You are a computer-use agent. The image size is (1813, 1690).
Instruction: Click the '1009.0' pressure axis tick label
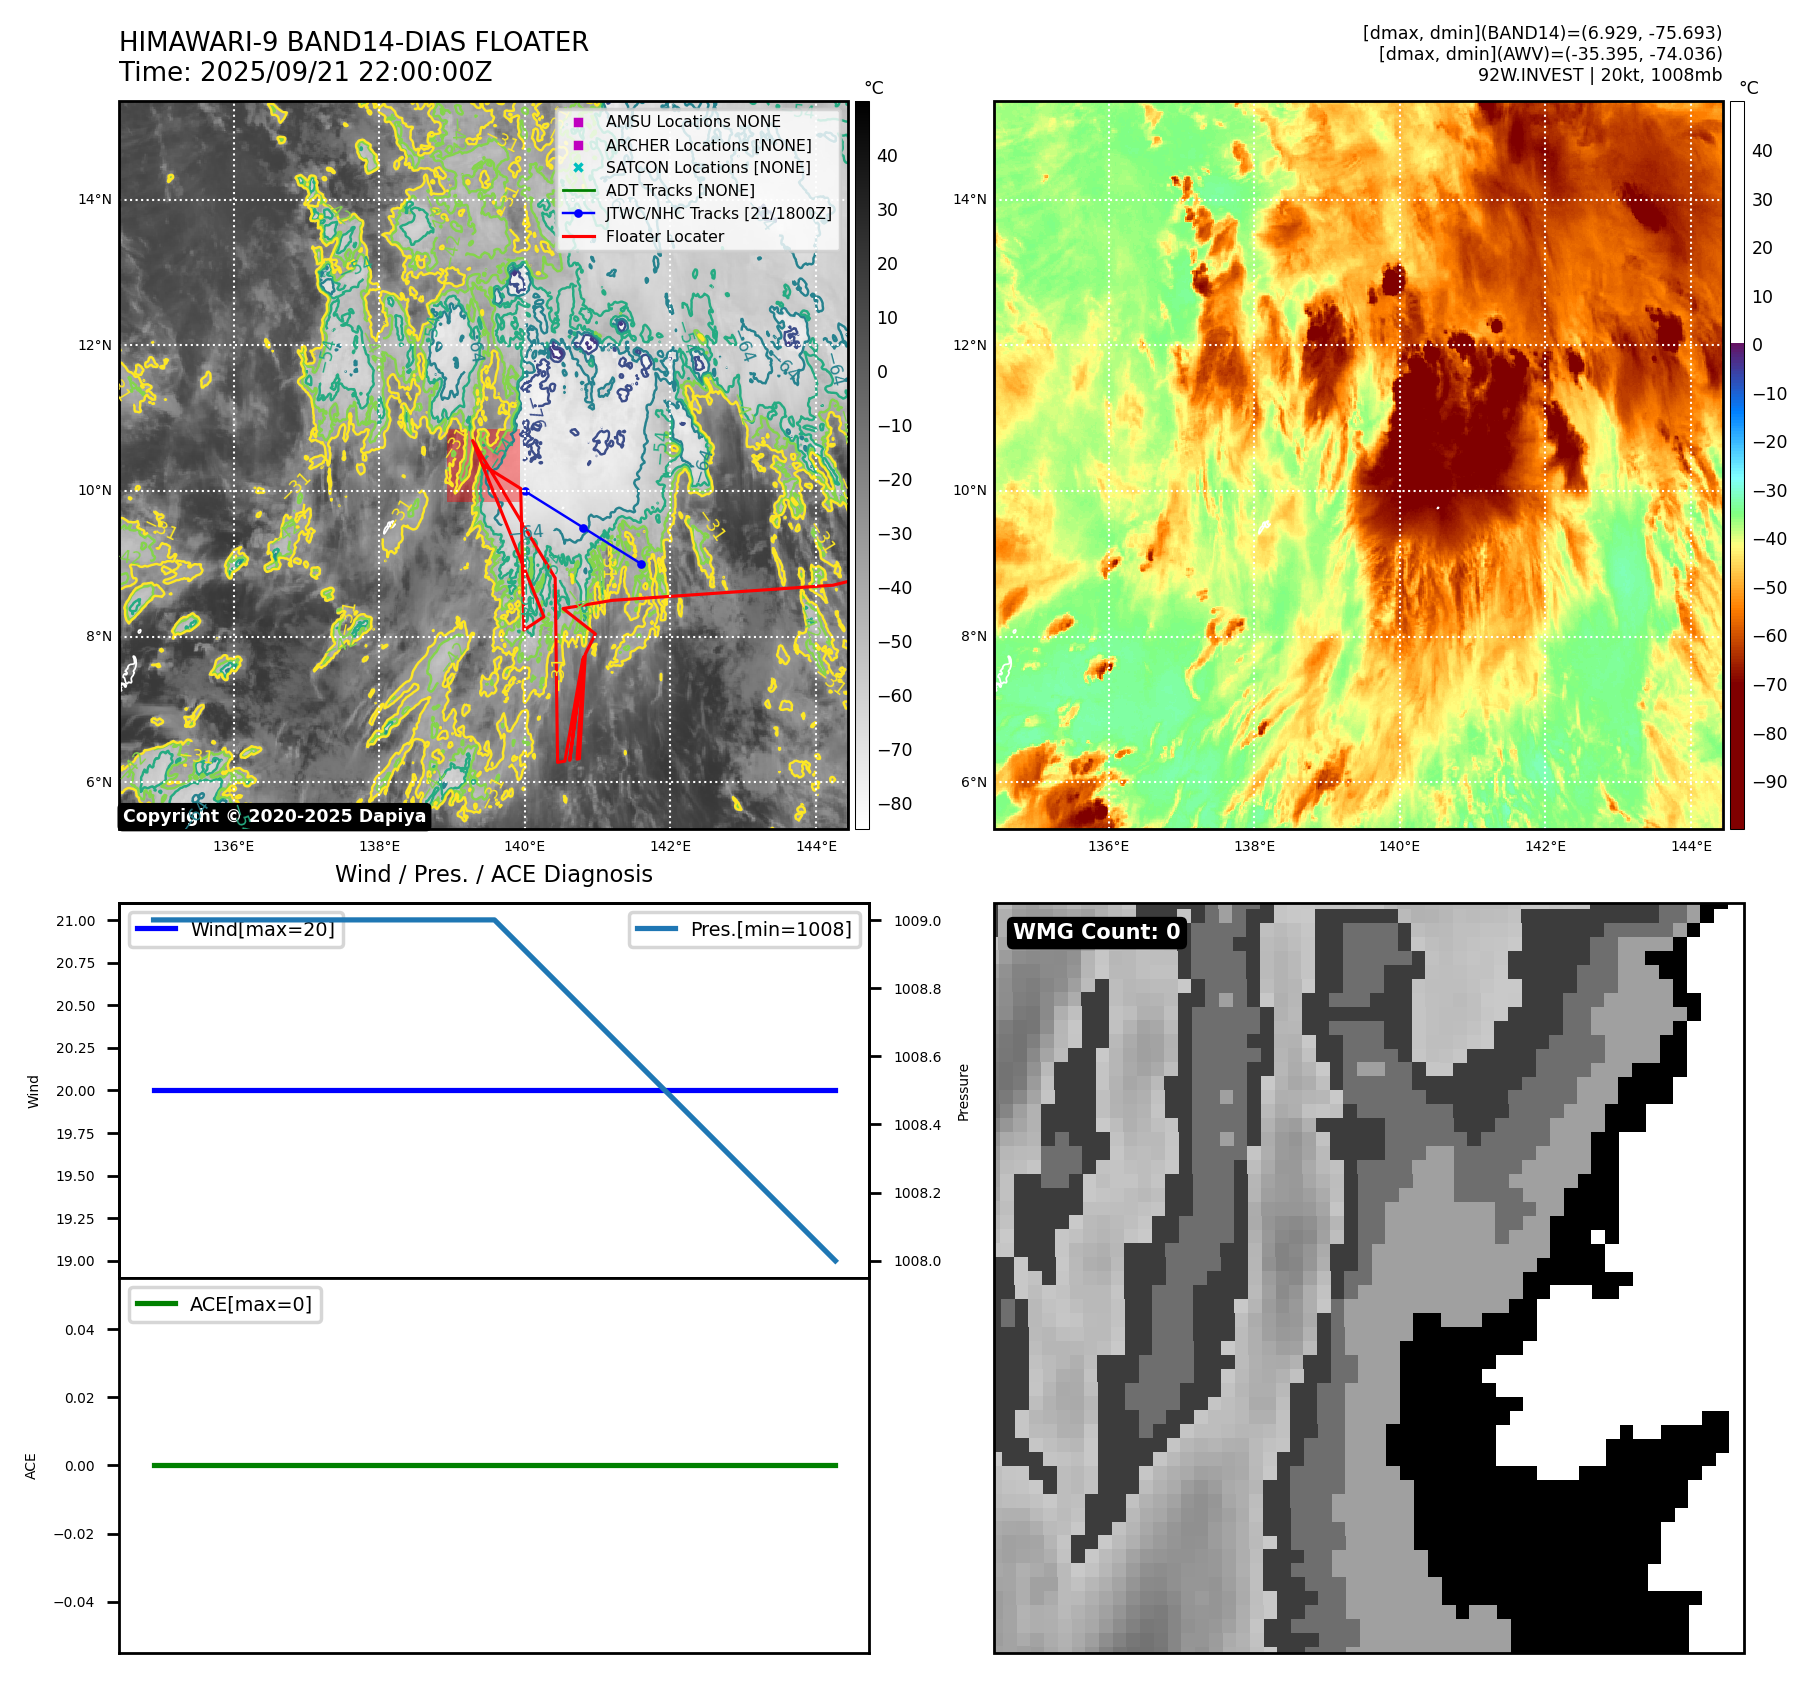[x=917, y=921]
